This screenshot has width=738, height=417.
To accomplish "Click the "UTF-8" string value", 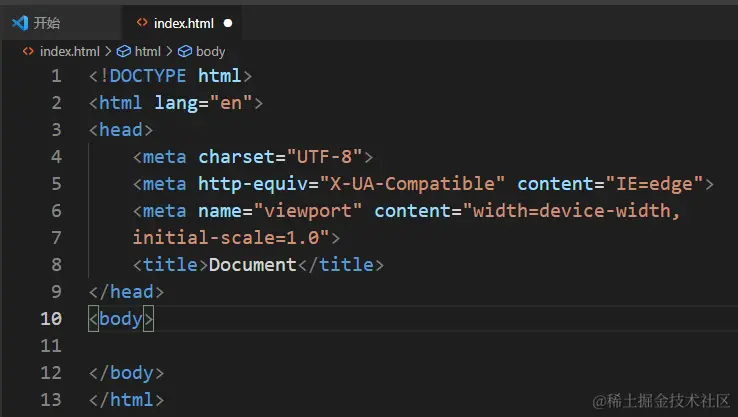I will click(x=324, y=157).
